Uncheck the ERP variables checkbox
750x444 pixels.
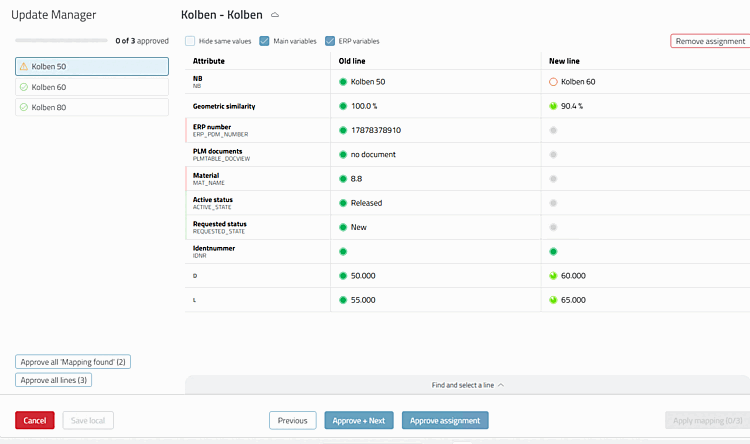(x=330, y=41)
